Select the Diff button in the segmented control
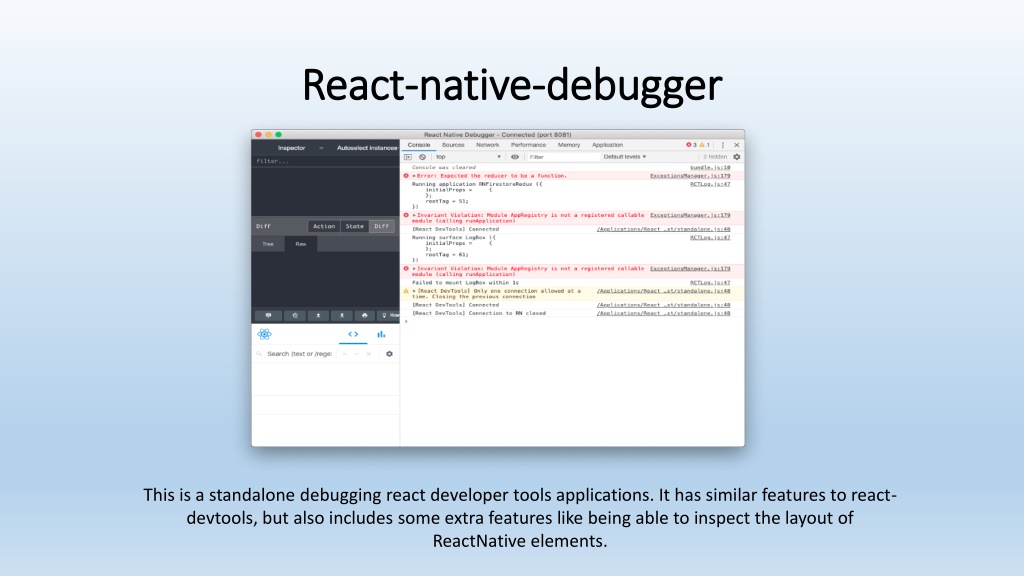This screenshot has height=576, width=1024. point(381,227)
